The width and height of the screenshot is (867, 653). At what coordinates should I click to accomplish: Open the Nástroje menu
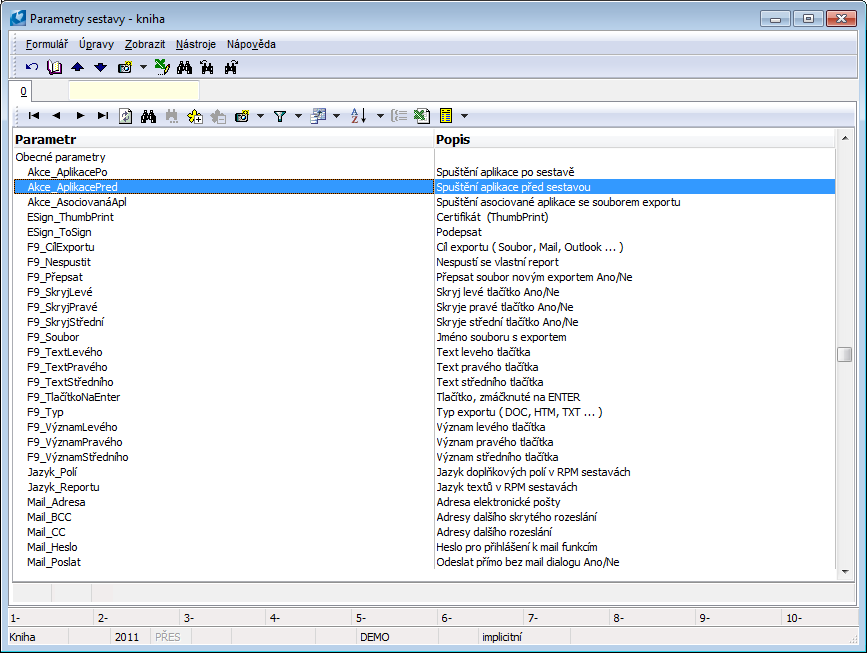(195, 44)
